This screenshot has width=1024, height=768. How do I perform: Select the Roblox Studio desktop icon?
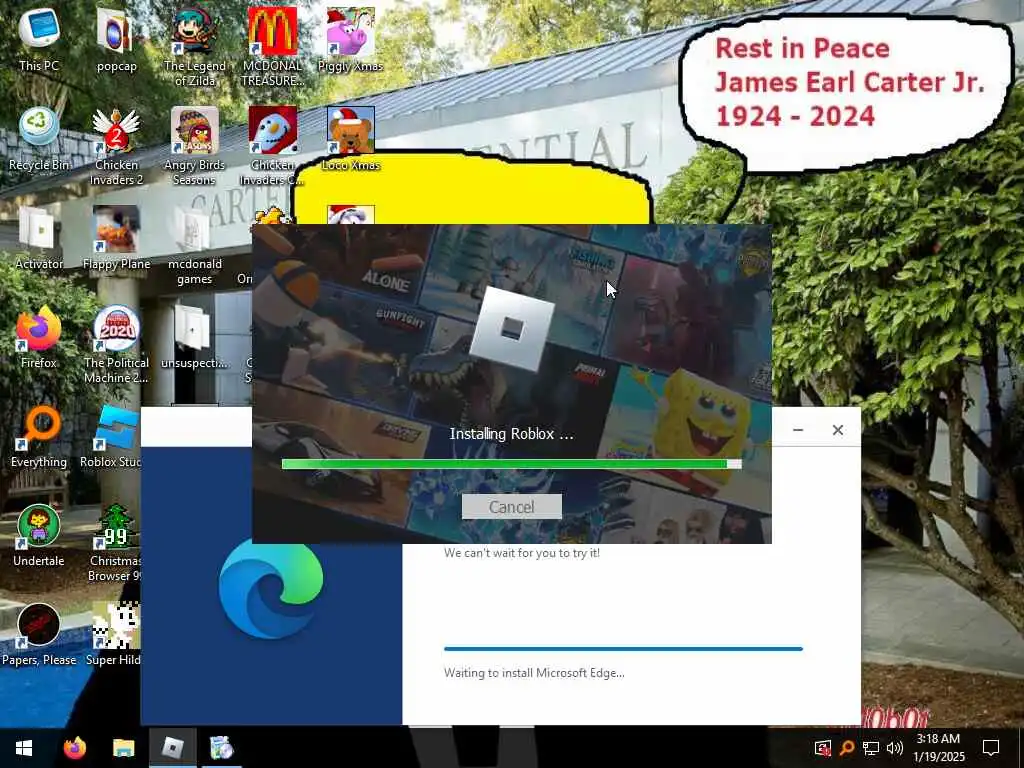tap(111, 436)
